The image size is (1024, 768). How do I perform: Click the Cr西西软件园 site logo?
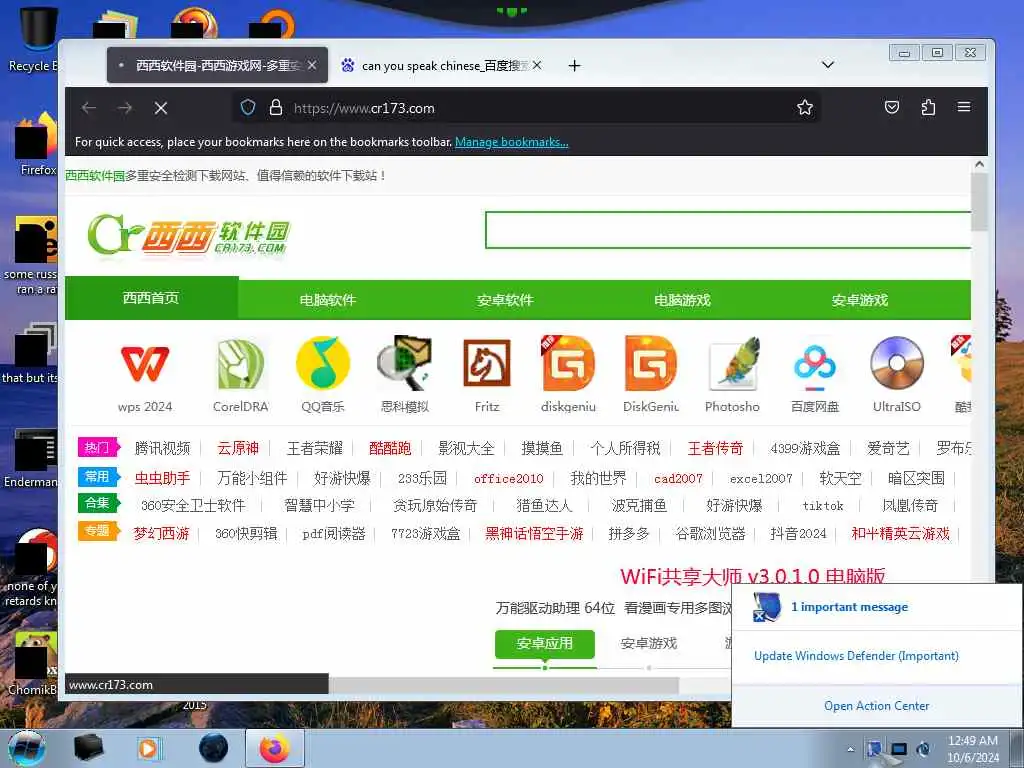pyautogui.click(x=189, y=234)
